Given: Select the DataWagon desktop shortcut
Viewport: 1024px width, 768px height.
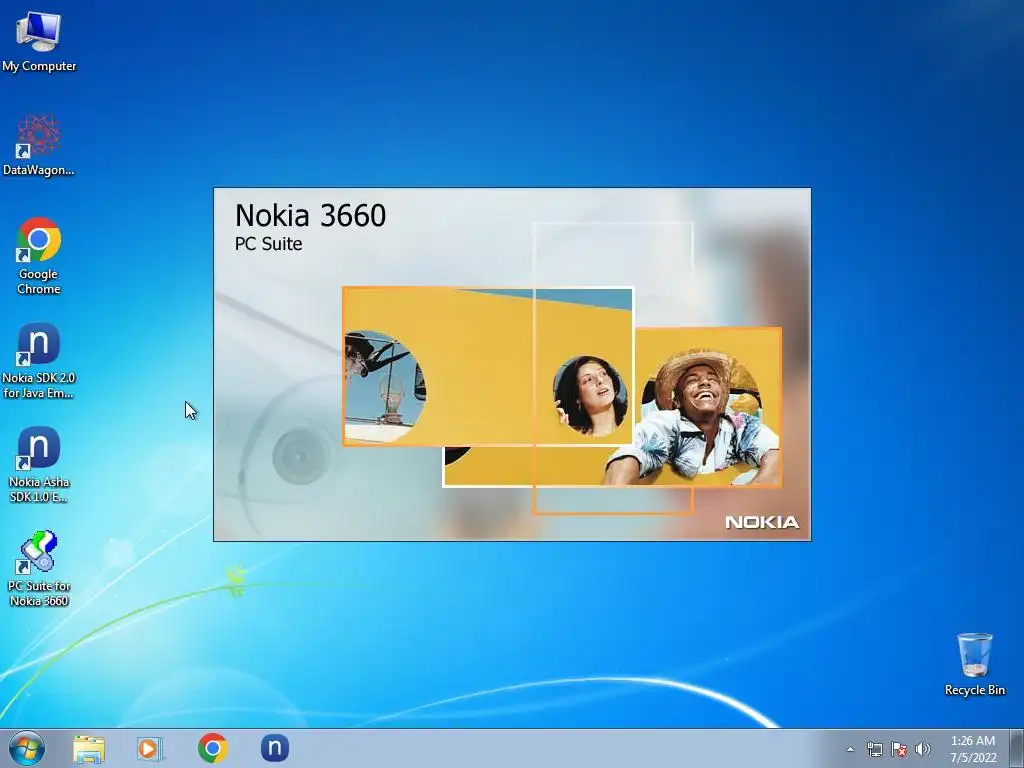Looking at the screenshot, I should [x=39, y=145].
